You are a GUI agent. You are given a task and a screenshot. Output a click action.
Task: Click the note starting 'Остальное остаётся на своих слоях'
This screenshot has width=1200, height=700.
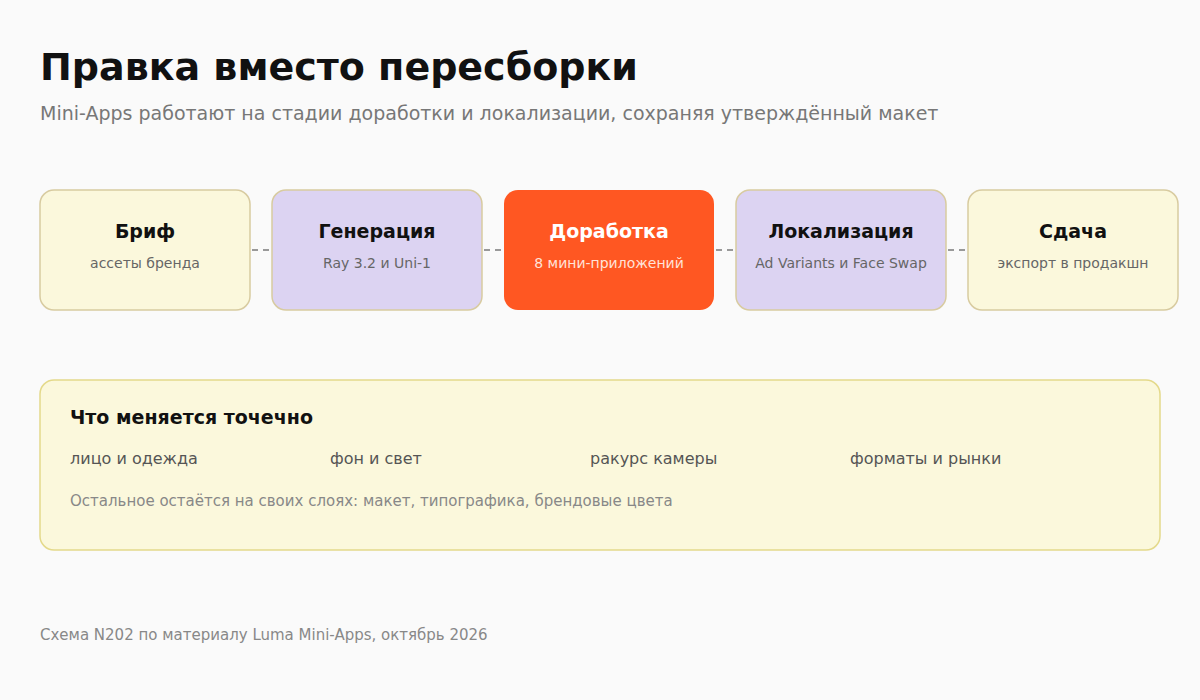pyautogui.click(x=371, y=501)
